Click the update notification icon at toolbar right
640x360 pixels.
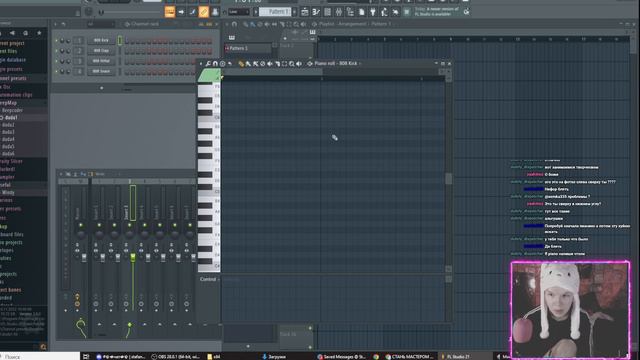[x=466, y=12]
